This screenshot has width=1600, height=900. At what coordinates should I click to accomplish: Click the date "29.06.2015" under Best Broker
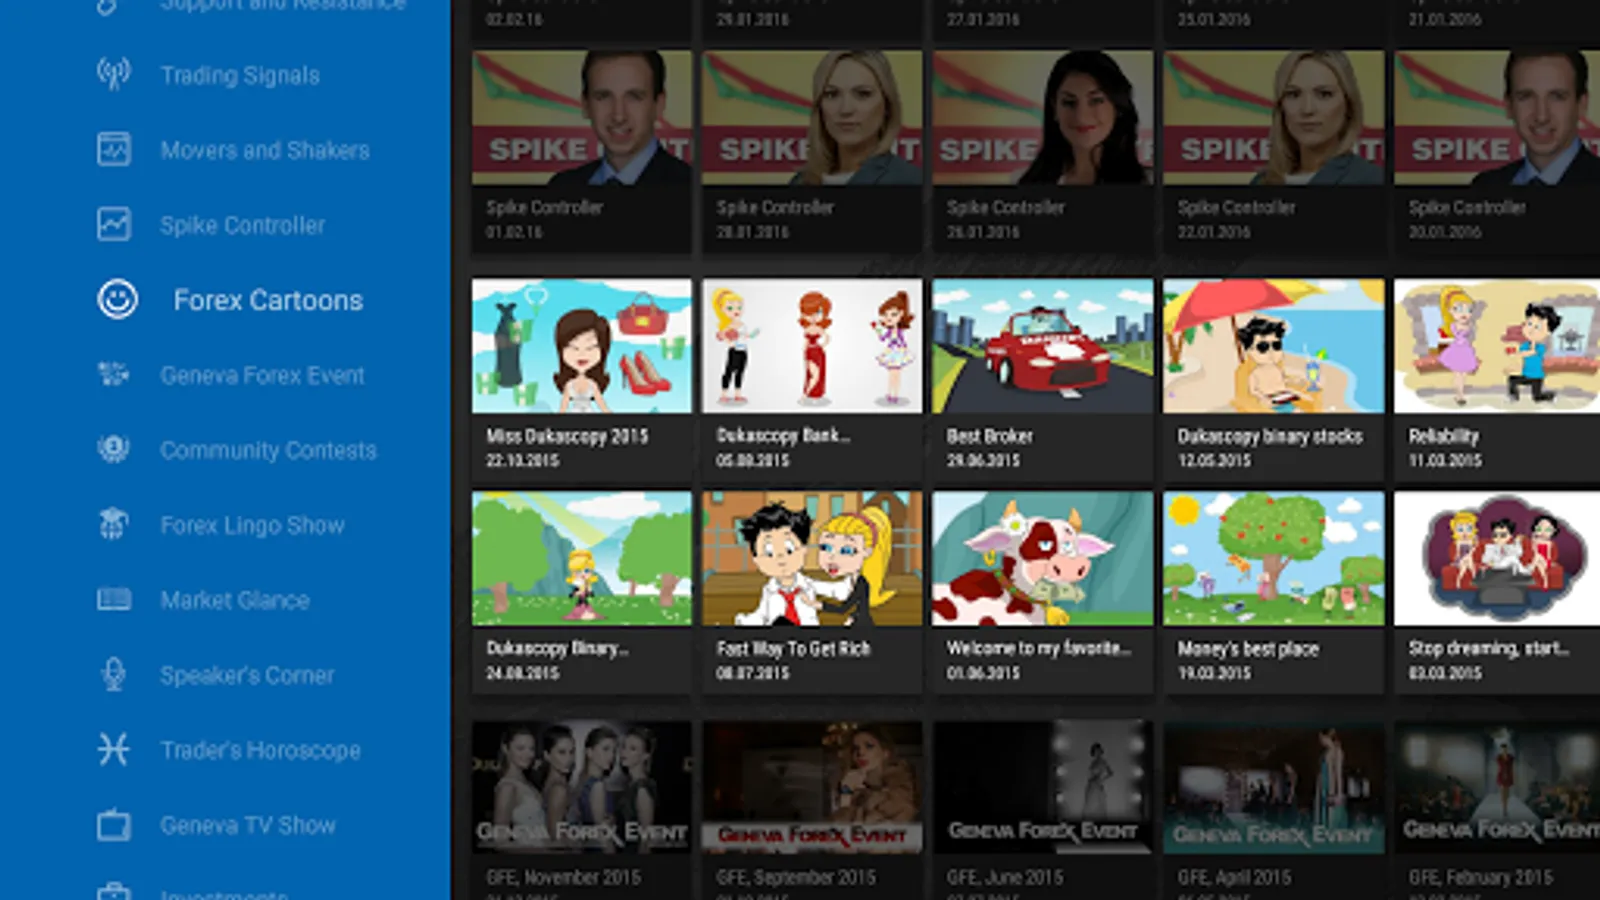point(983,461)
